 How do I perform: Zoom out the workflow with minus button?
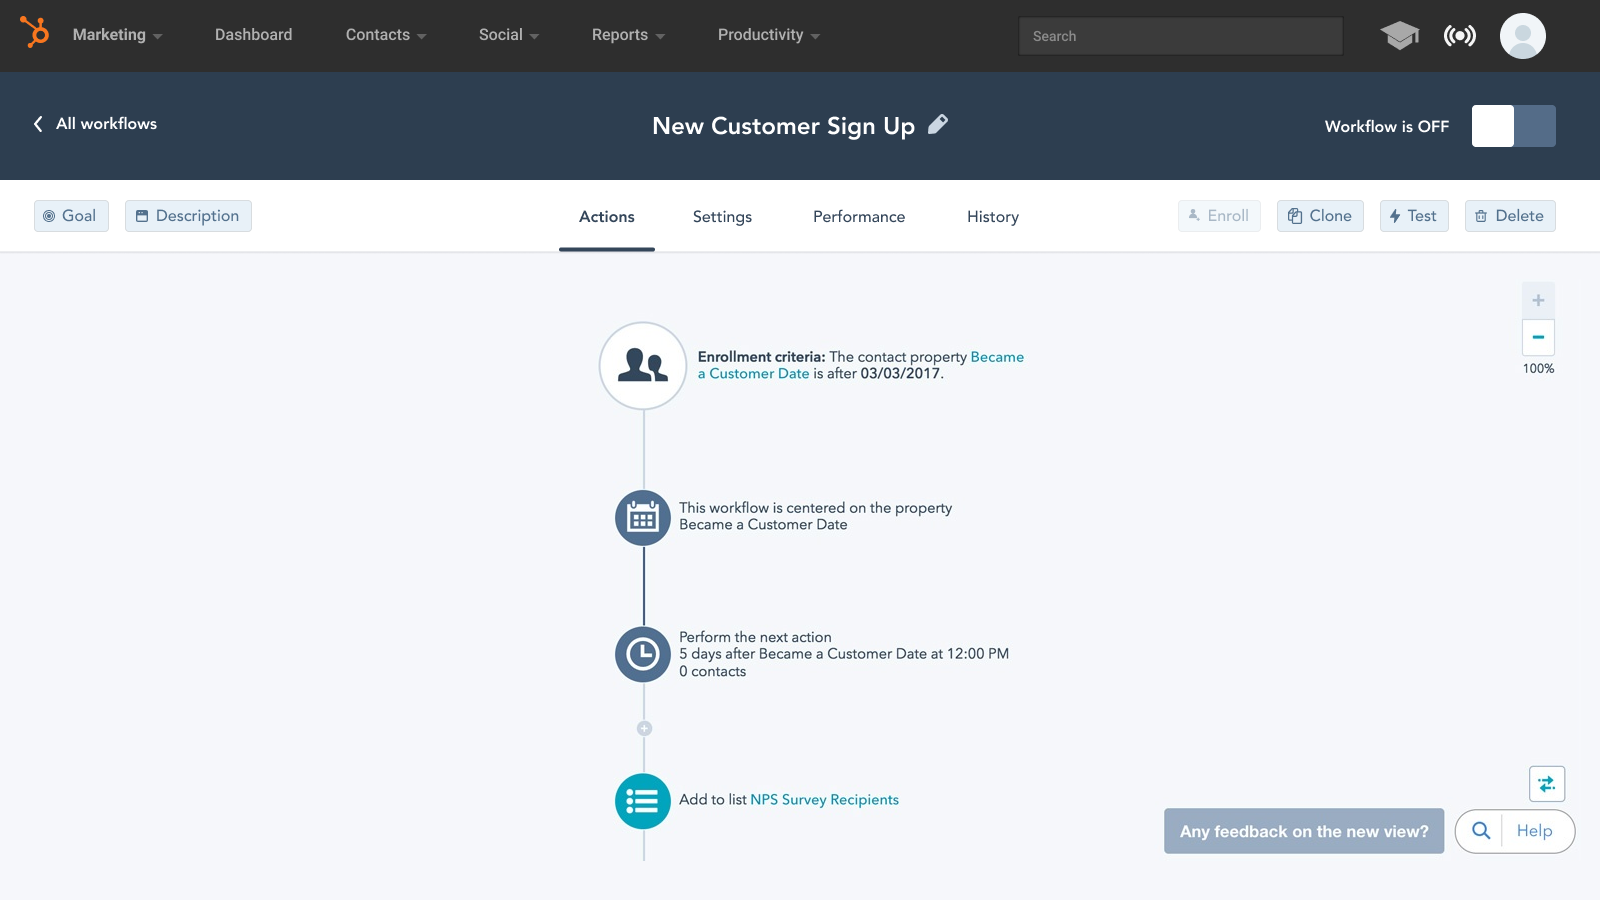coord(1538,338)
